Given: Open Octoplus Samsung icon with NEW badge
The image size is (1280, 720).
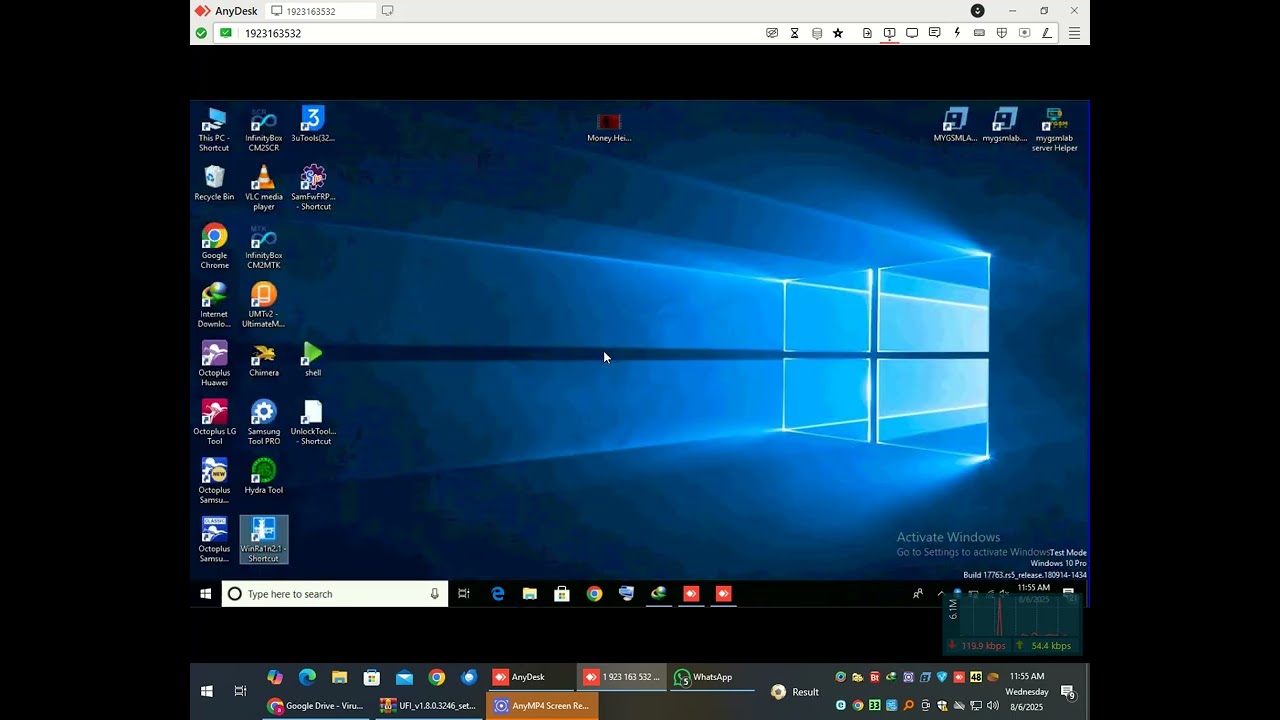Looking at the screenshot, I should click(214, 482).
